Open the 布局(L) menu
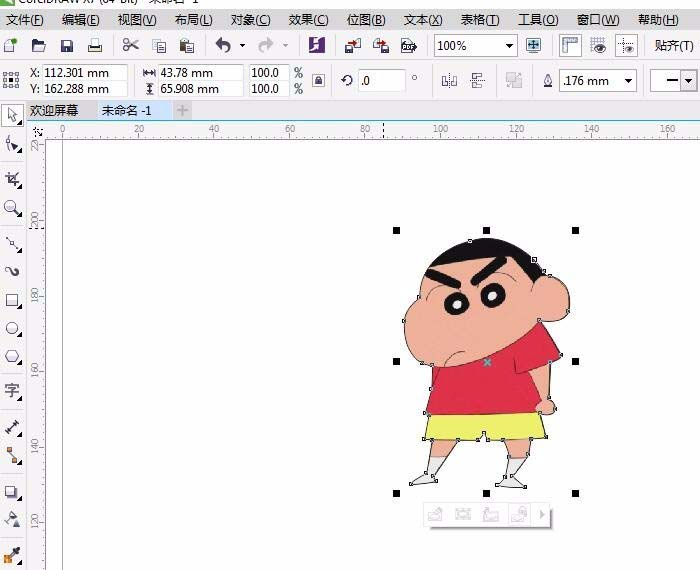This screenshot has height=570, width=700. [x=193, y=20]
